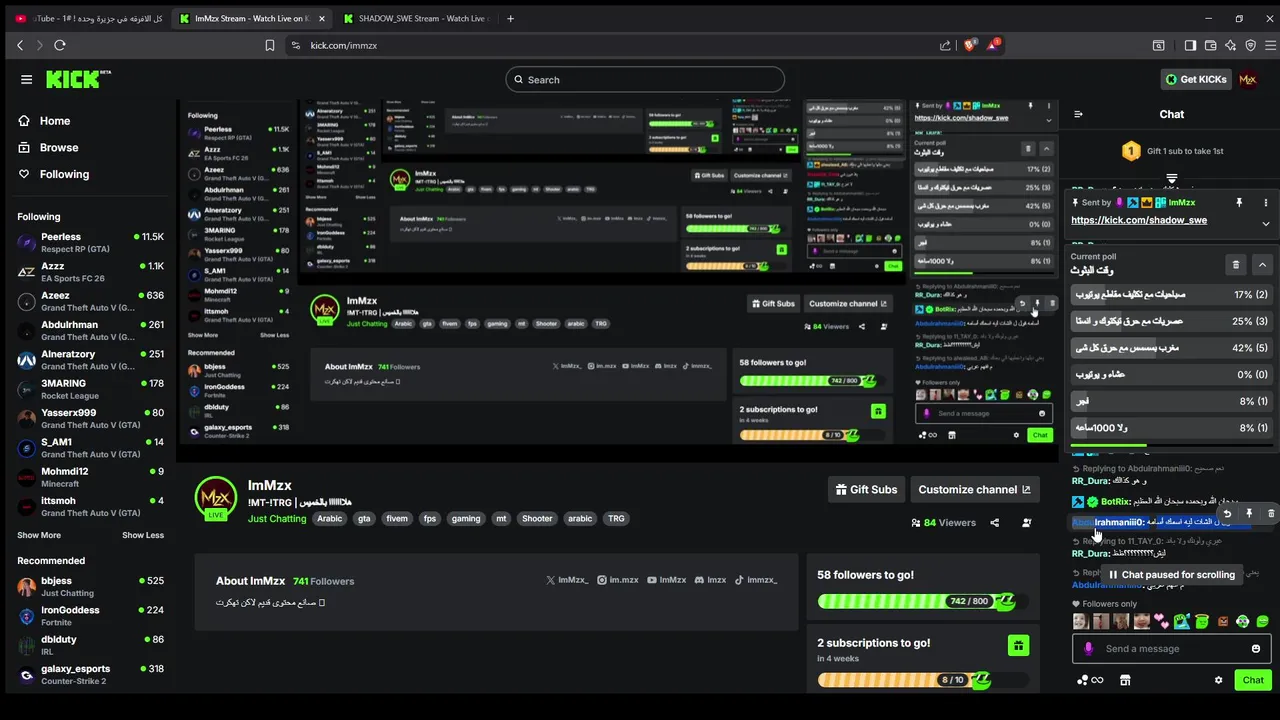1280x720 pixels.
Task: Resume chat paused for scrolling
Action: 1171,575
